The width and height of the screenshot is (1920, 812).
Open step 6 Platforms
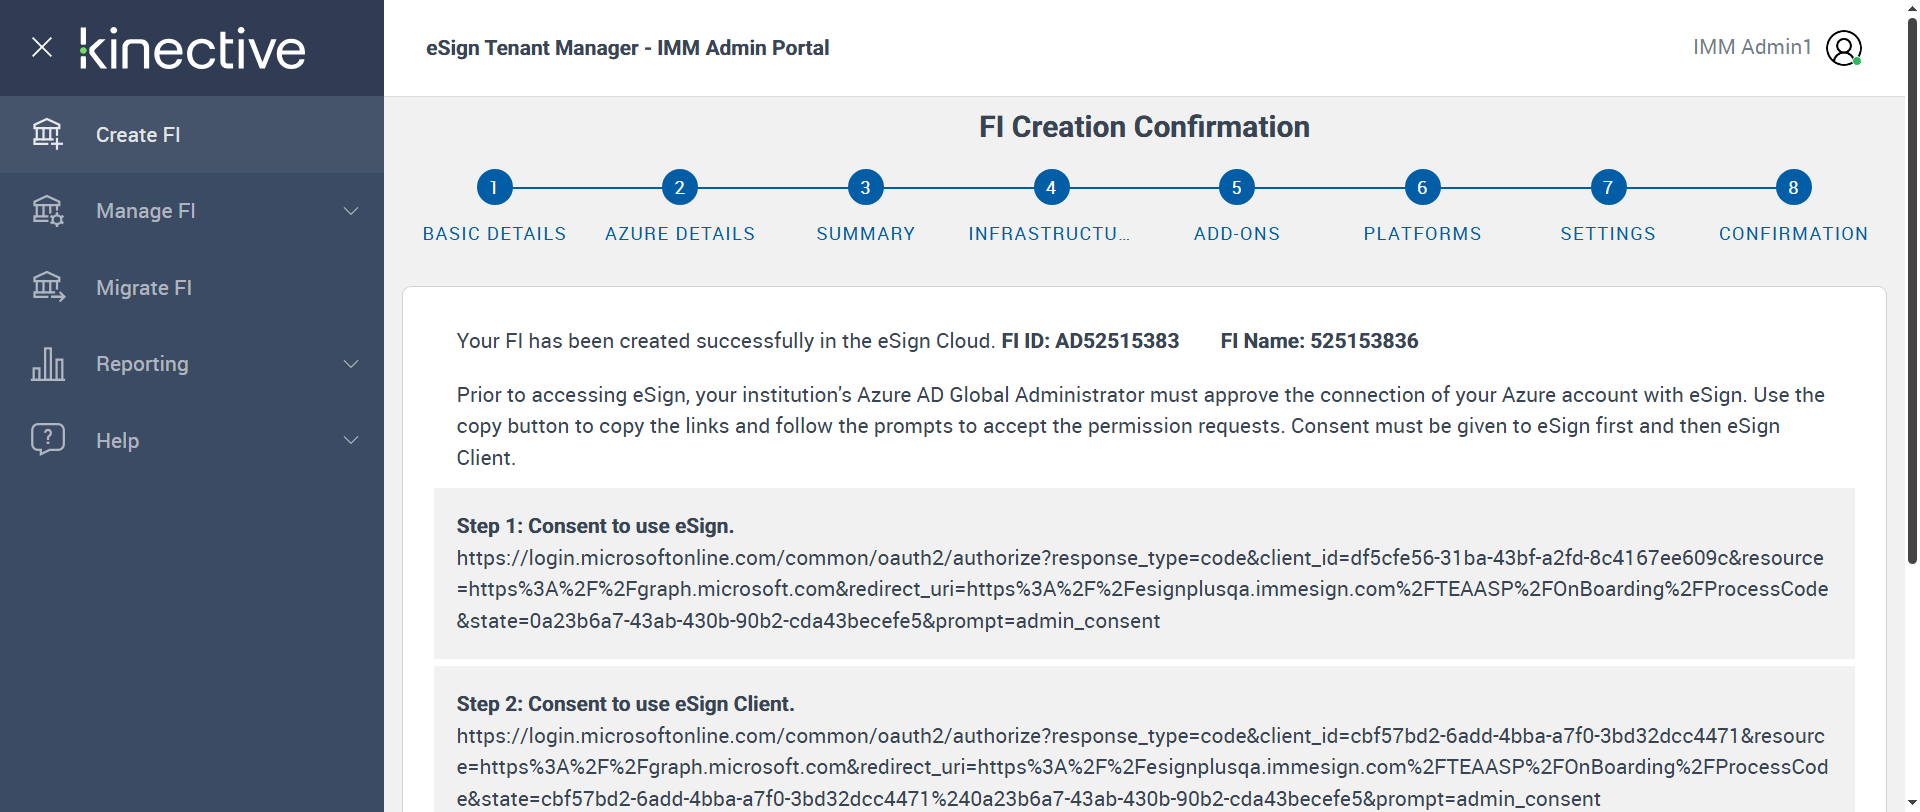click(1422, 187)
